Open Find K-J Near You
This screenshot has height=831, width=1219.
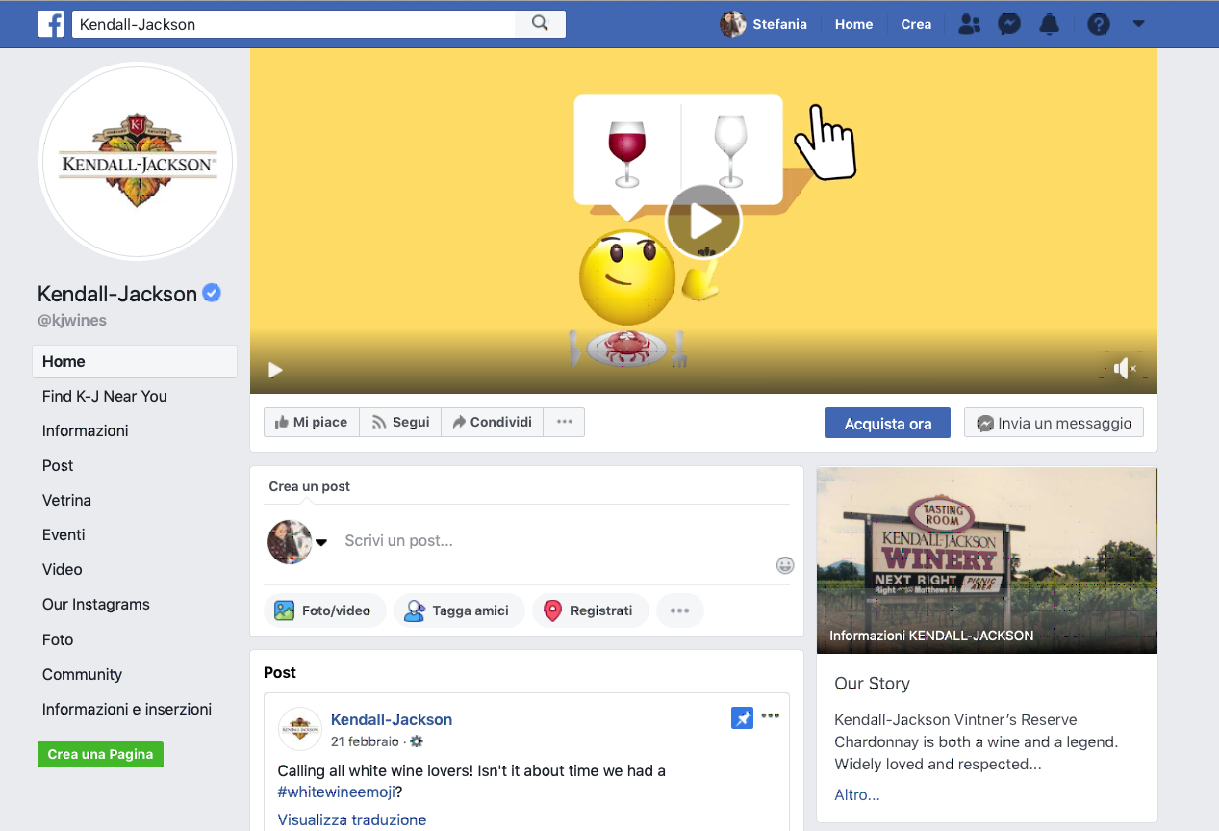(x=104, y=397)
